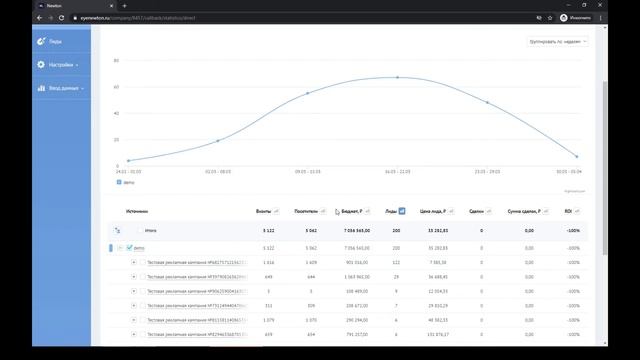Click the tree hierarchy icon in the Итого row
640x360 pixels.
pos(117,231)
